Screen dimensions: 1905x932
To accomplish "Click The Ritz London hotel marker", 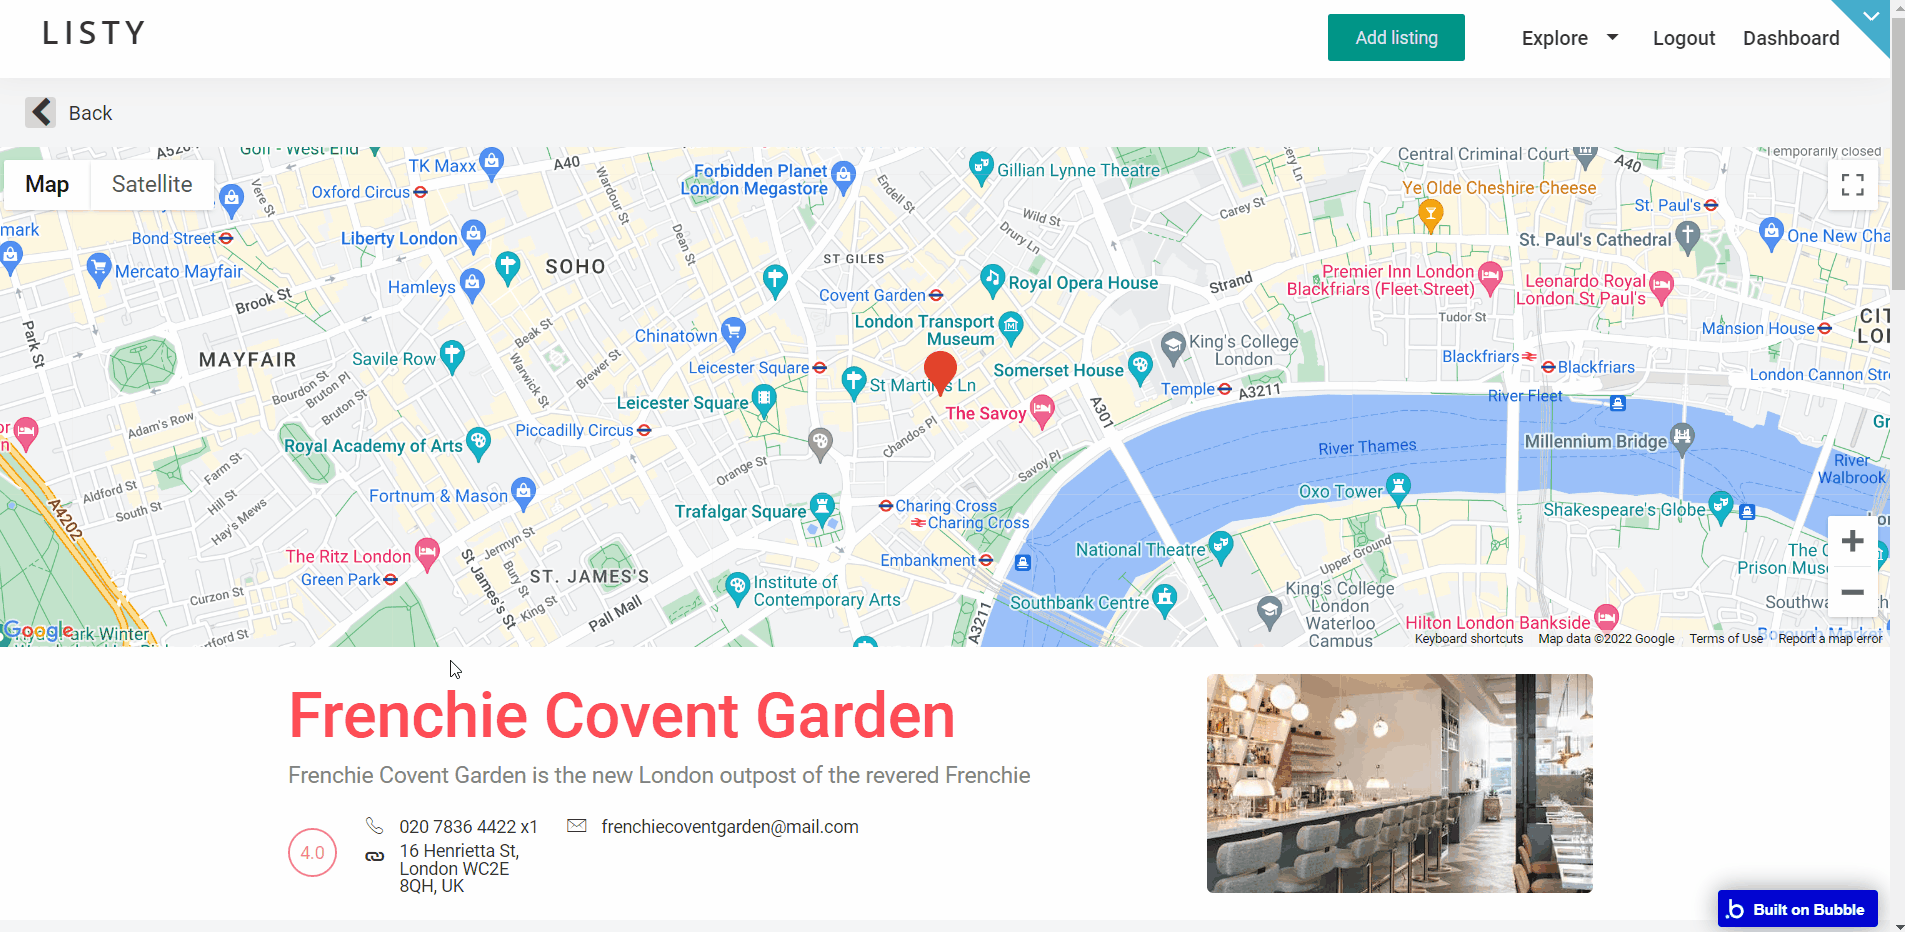I will tap(427, 553).
